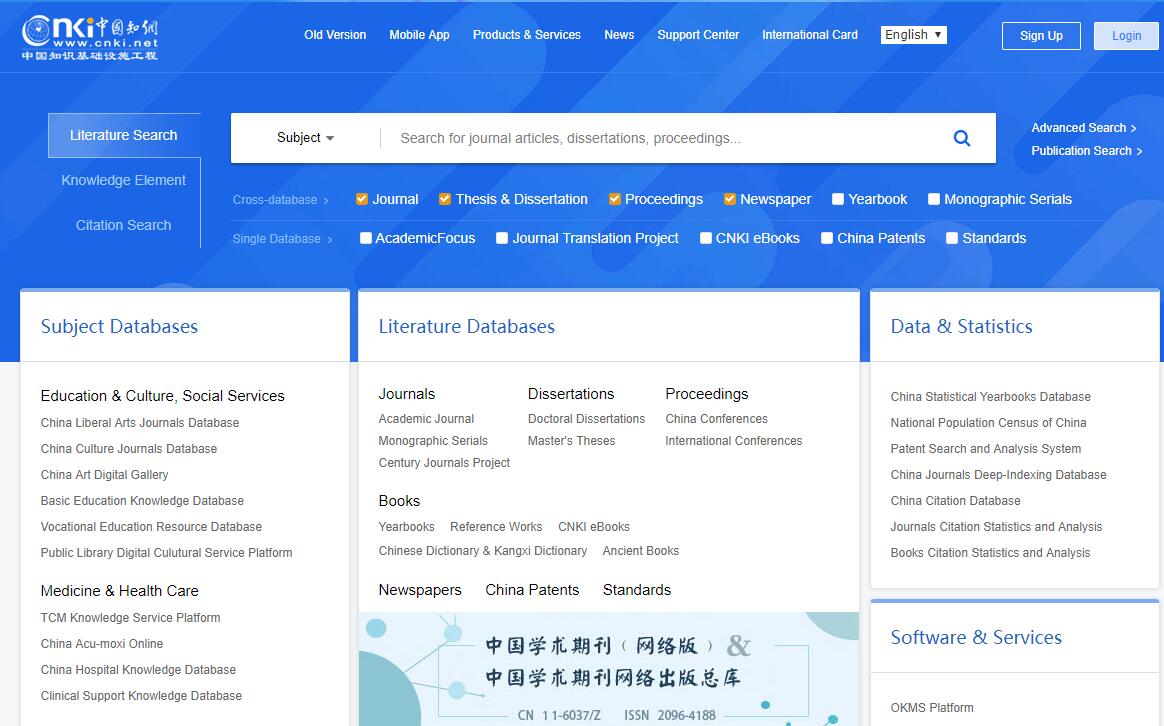Click the Sign Up button
The image size is (1164, 726).
point(1041,36)
